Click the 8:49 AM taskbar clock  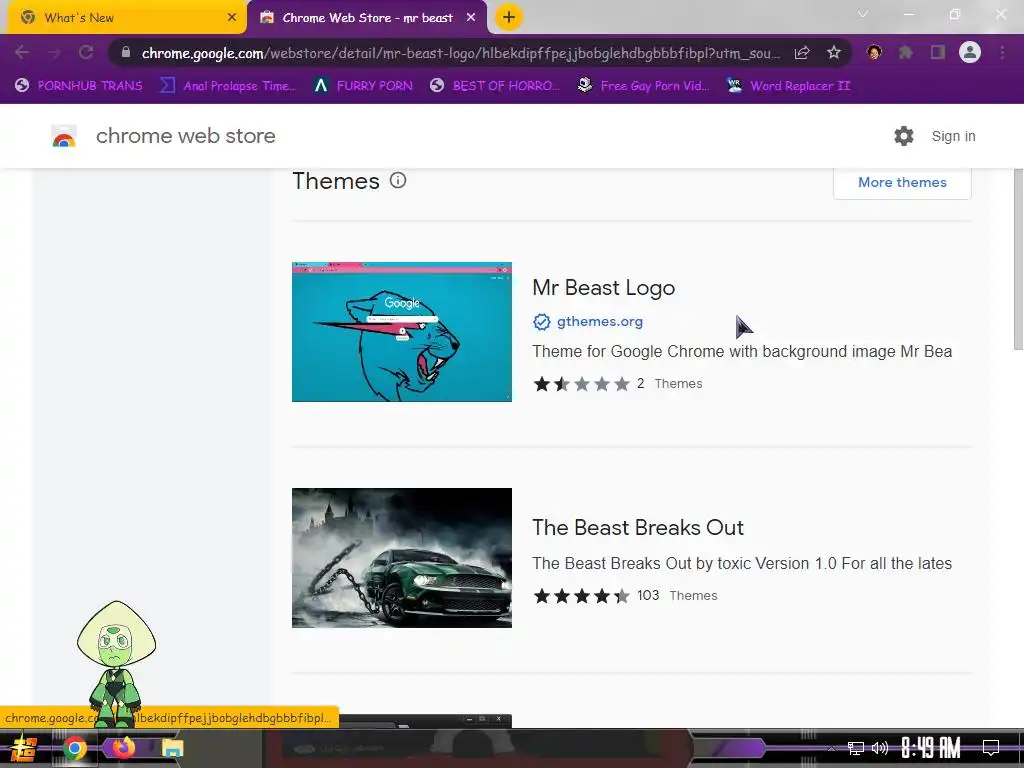[931, 748]
